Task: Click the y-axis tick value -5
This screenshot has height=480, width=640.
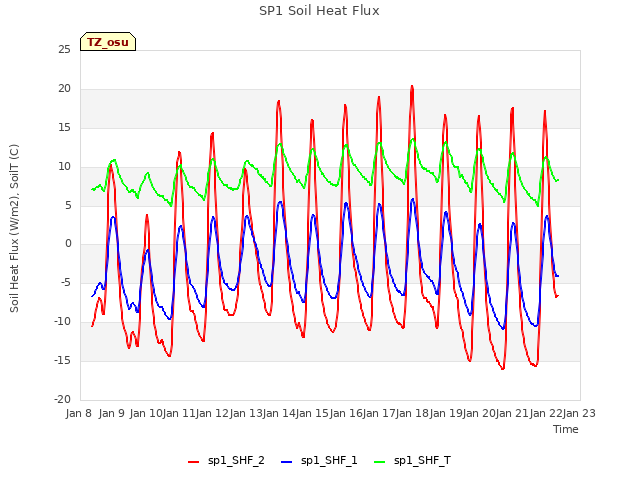Action: pos(64,282)
